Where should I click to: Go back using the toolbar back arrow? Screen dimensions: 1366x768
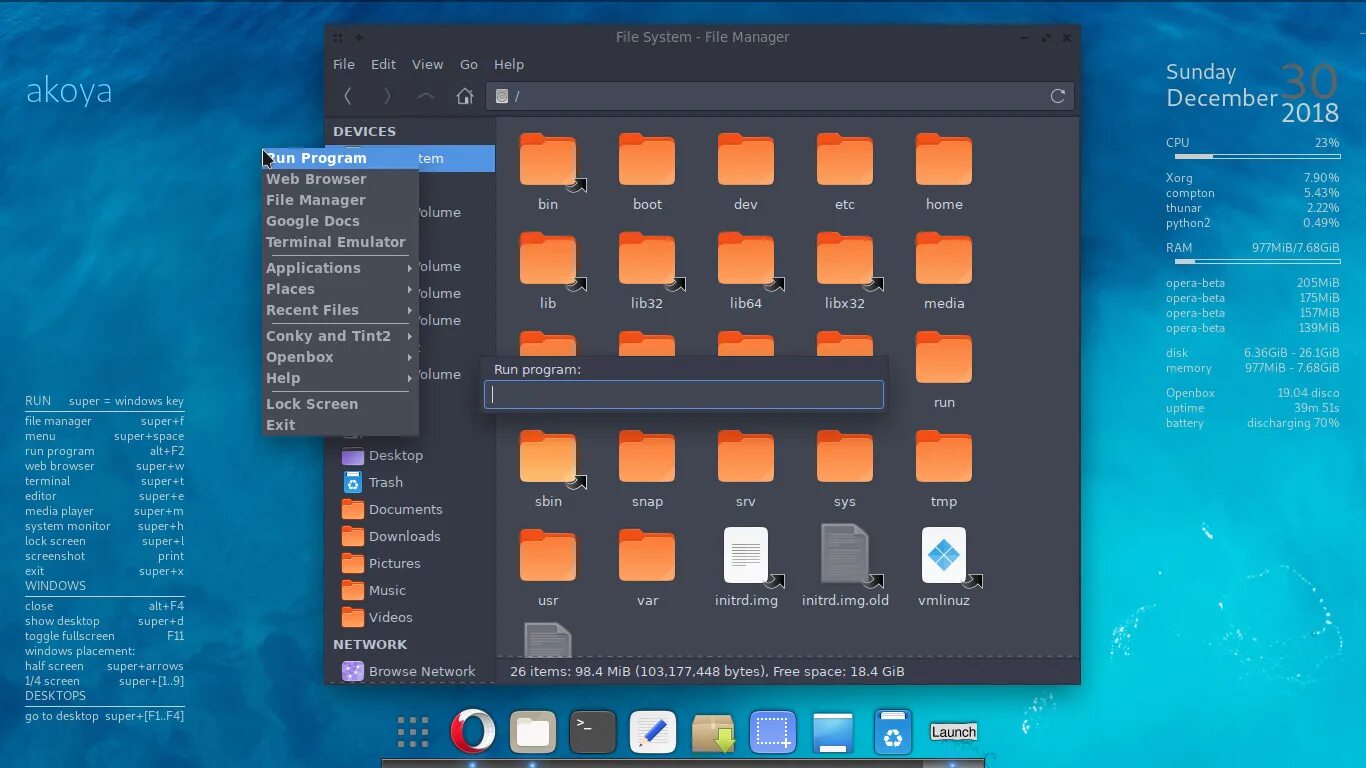[348, 96]
